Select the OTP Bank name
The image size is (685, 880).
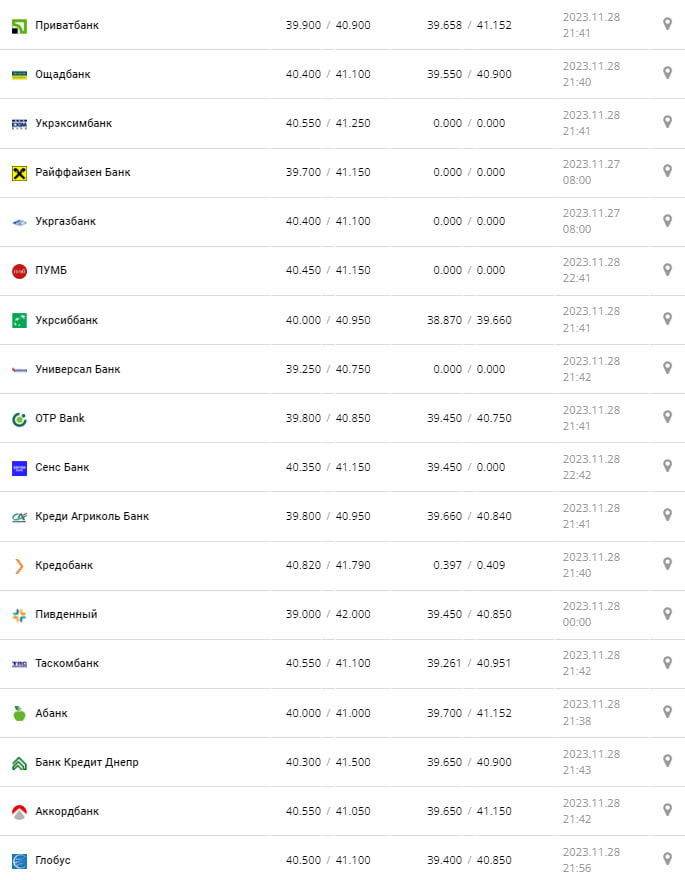click(x=60, y=418)
